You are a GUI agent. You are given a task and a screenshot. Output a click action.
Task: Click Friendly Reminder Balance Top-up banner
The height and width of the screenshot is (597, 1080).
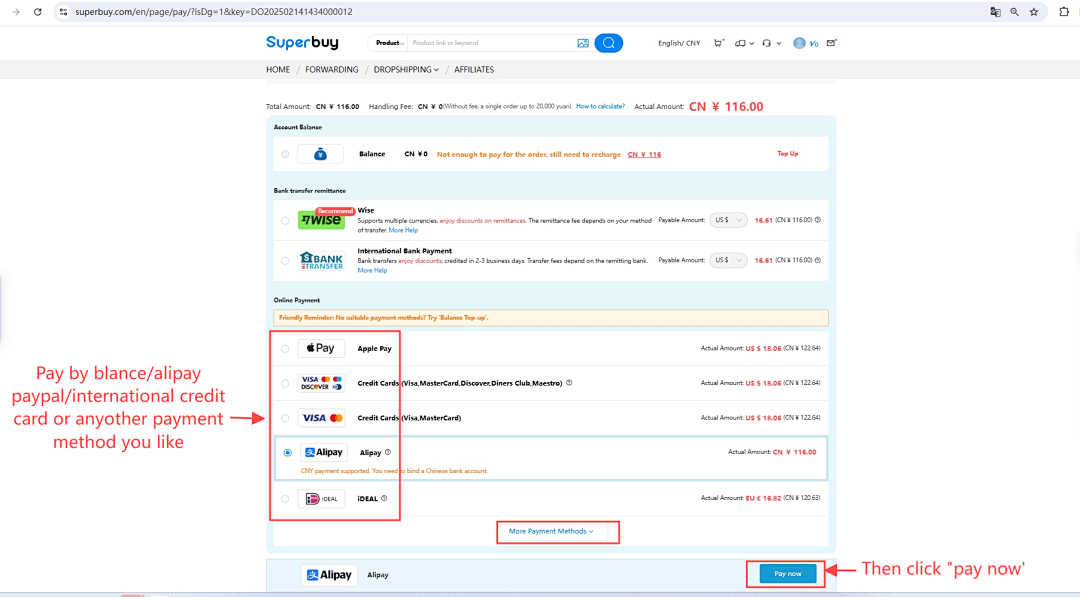click(551, 318)
